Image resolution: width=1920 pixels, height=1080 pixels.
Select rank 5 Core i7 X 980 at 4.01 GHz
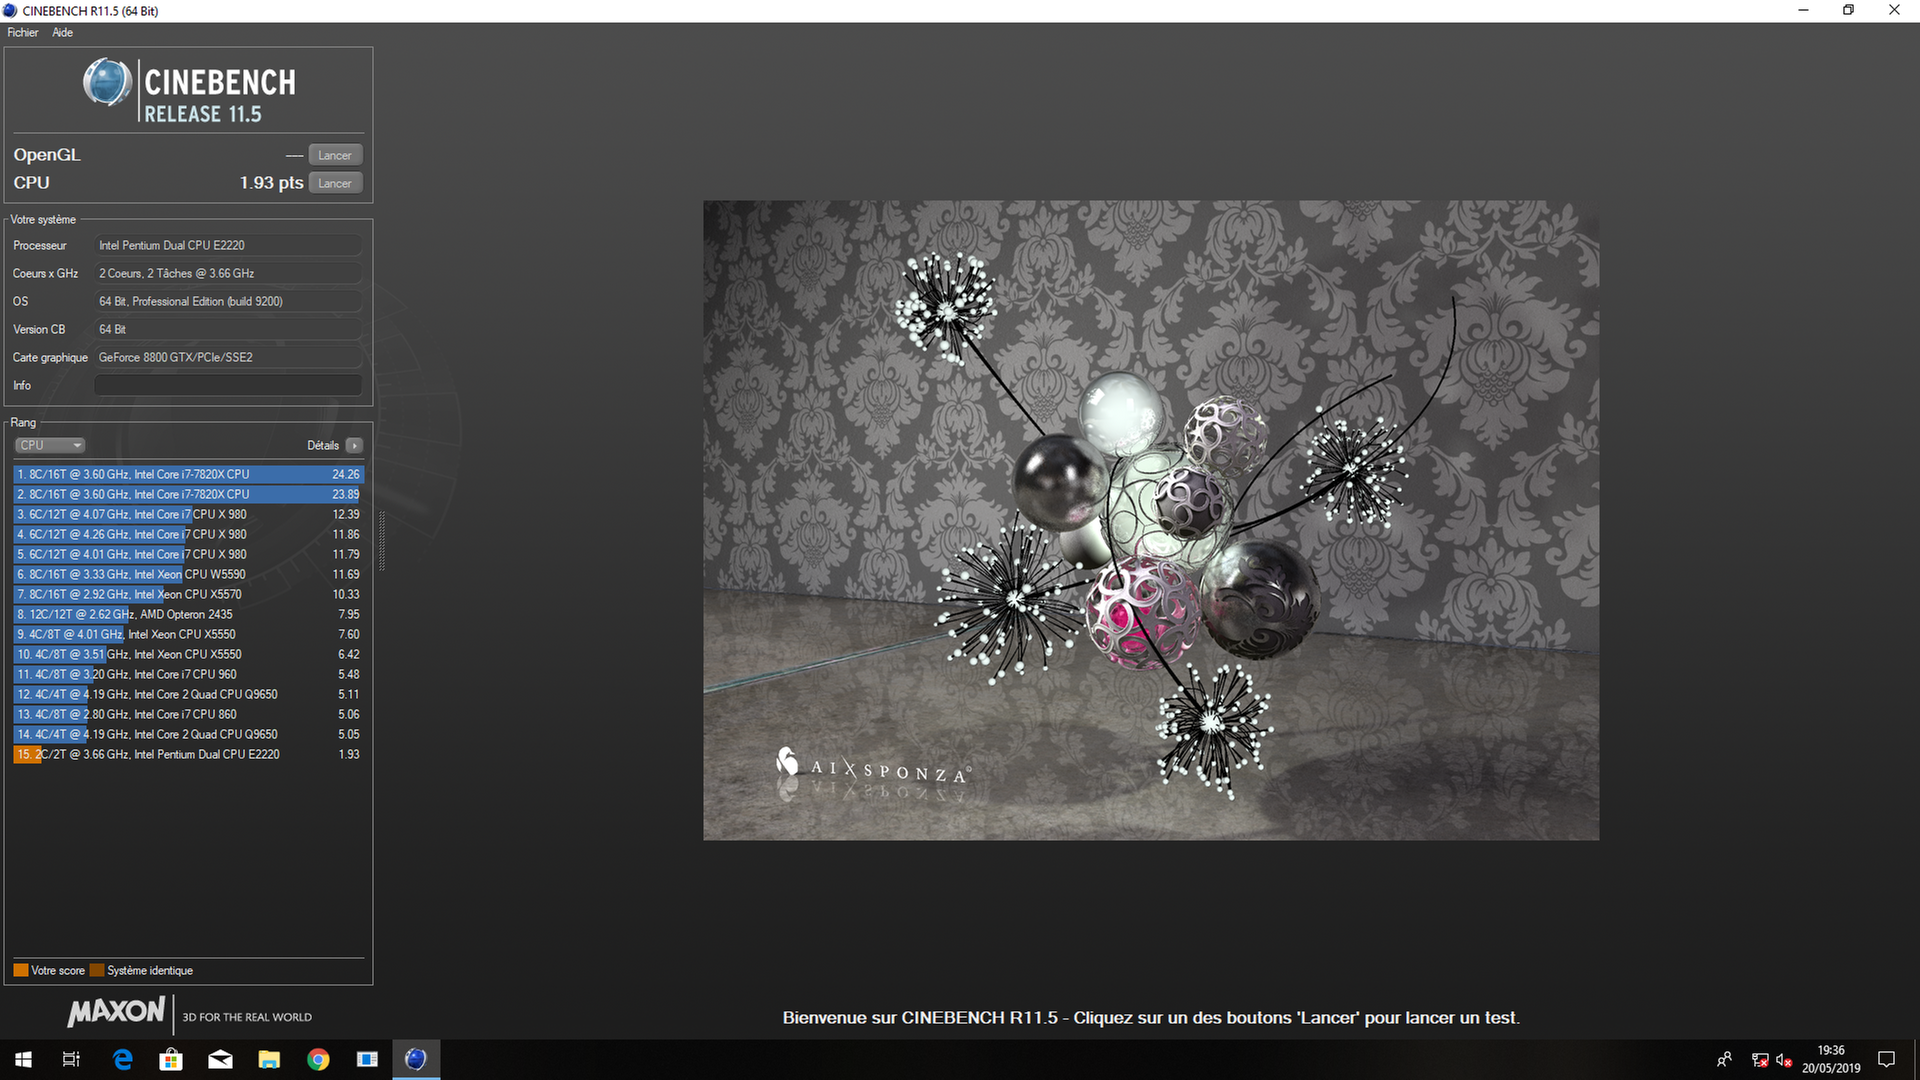coord(188,554)
